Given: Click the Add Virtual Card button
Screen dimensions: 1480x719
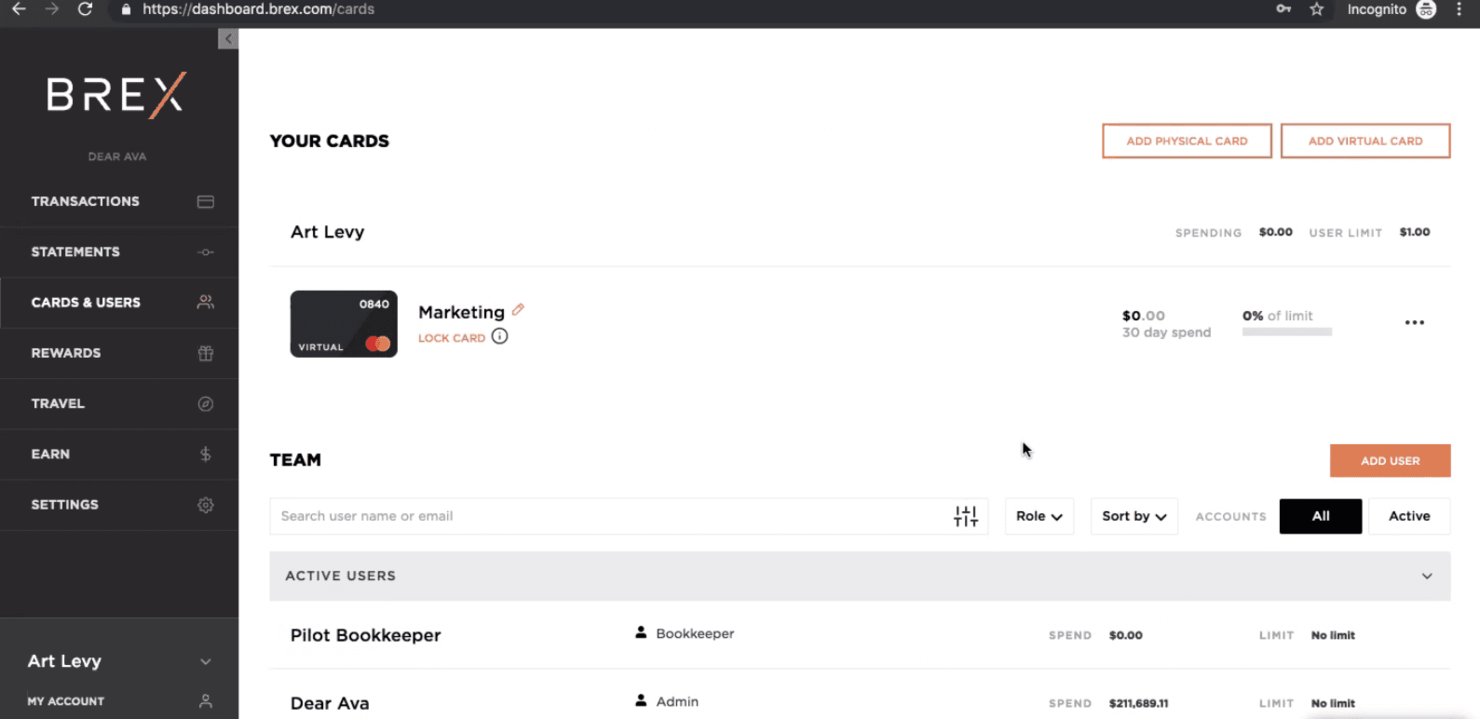Looking at the screenshot, I should click(x=1364, y=141).
